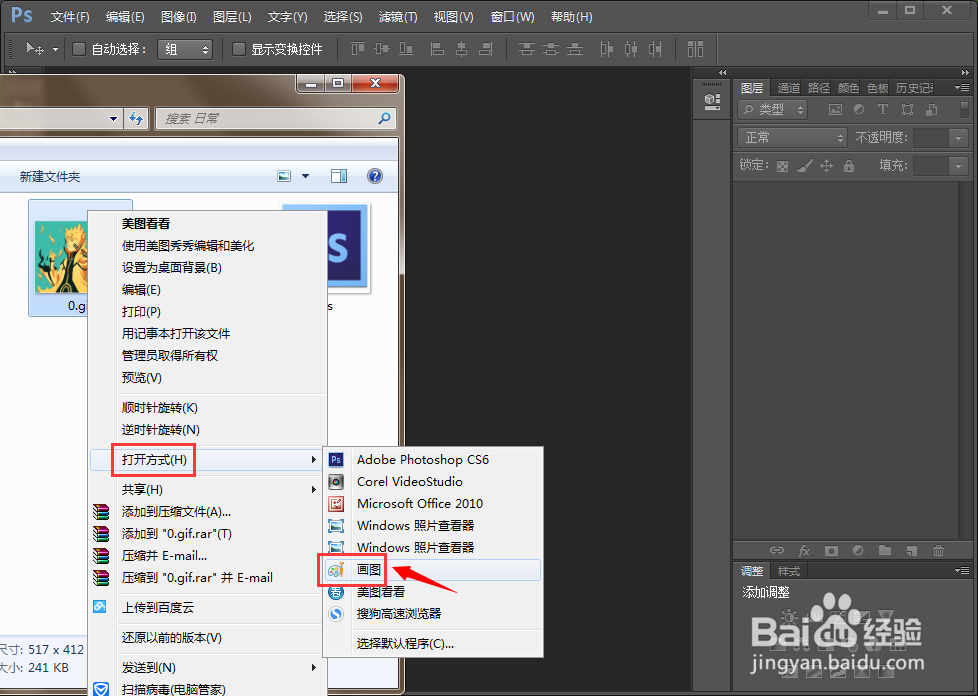This screenshot has width=978, height=696.
Task: Click the 新建文件夹 button in Explorer
Action: (50, 177)
